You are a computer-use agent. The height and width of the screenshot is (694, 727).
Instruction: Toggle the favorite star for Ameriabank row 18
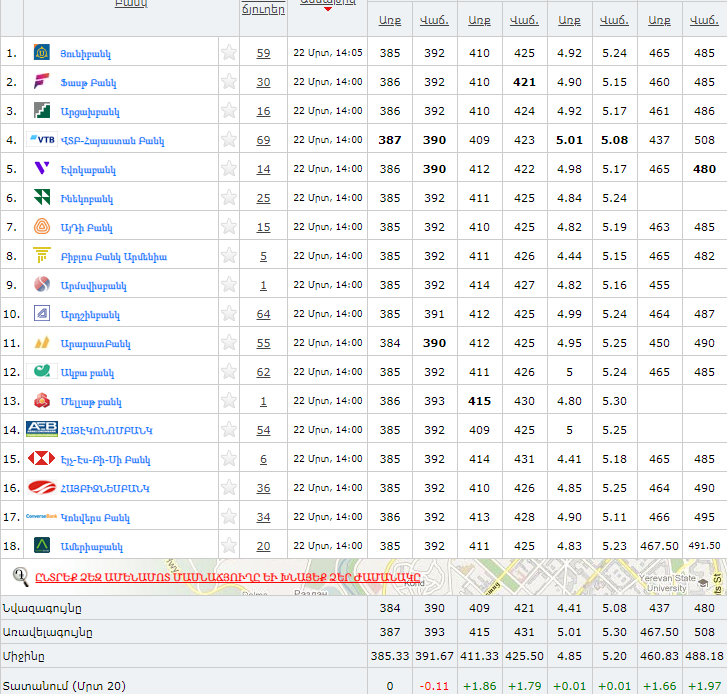229,545
